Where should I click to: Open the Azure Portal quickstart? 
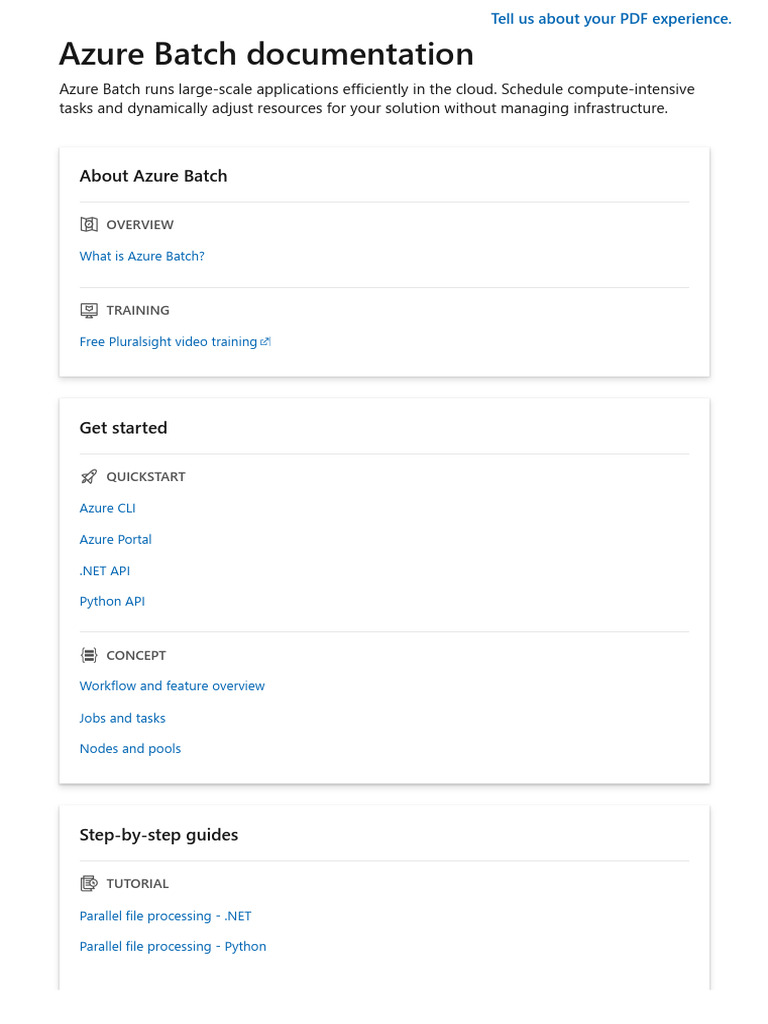point(115,540)
